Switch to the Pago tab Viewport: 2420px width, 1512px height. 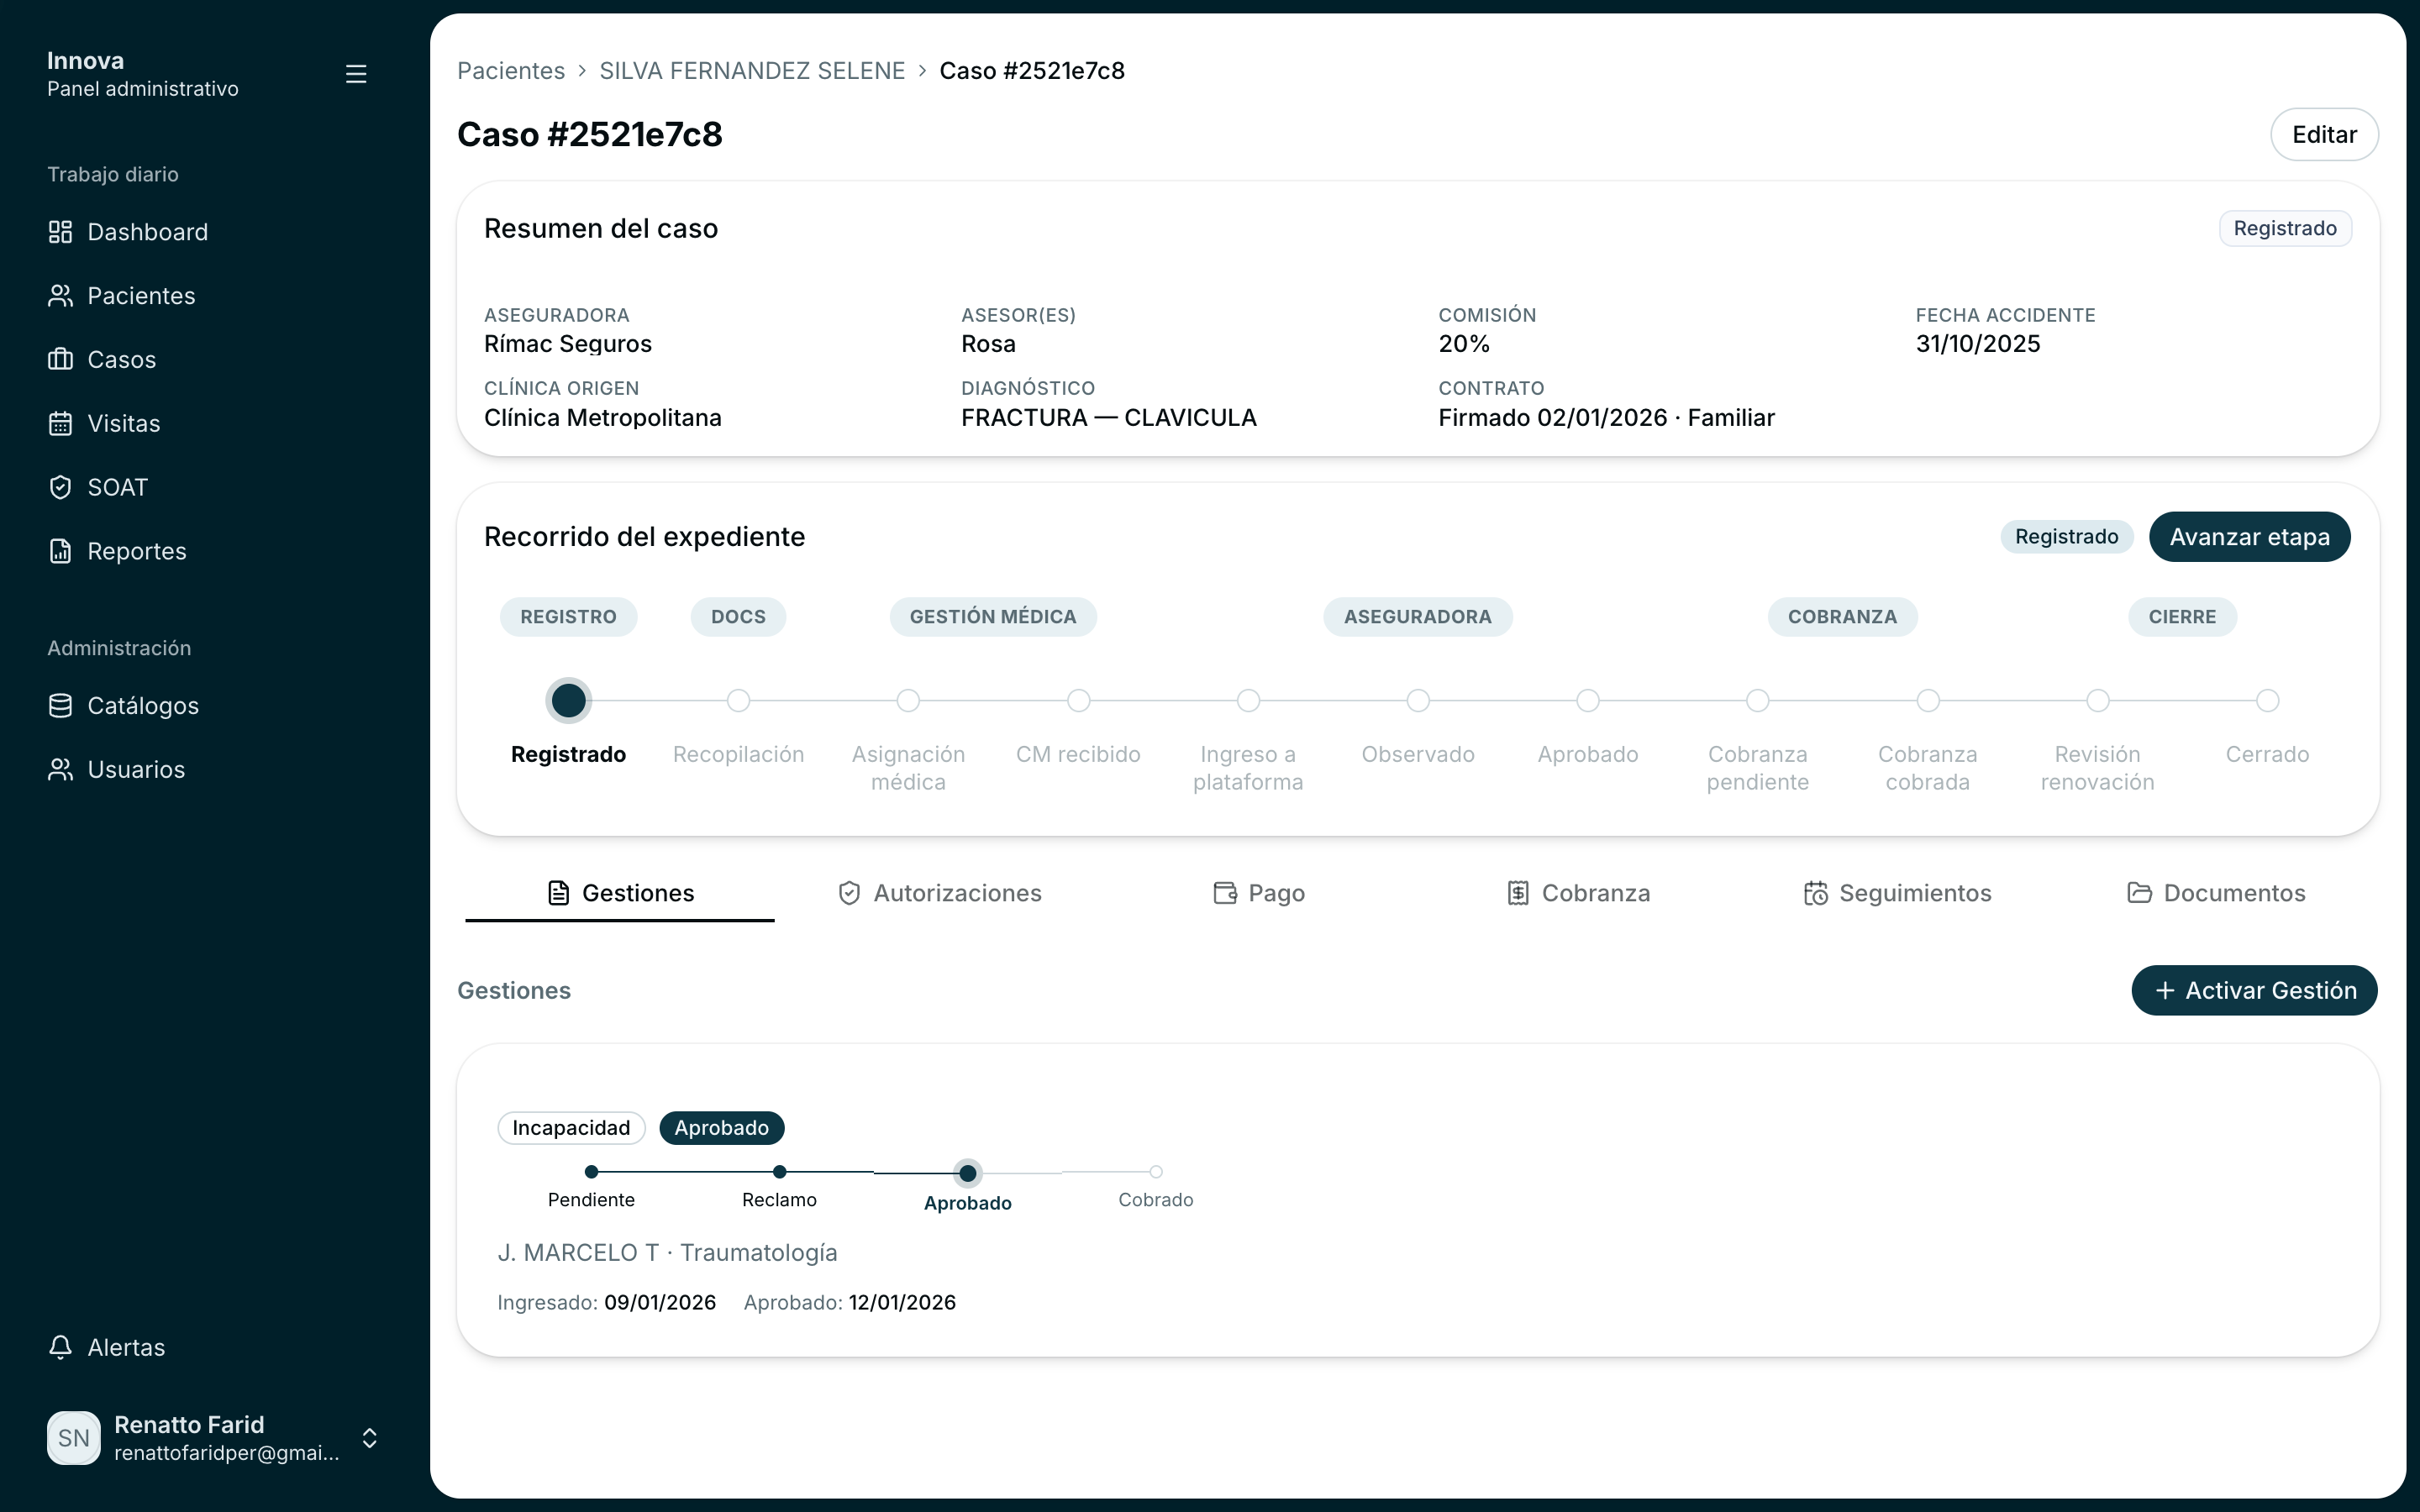pyautogui.click(x=1259, y=893)
